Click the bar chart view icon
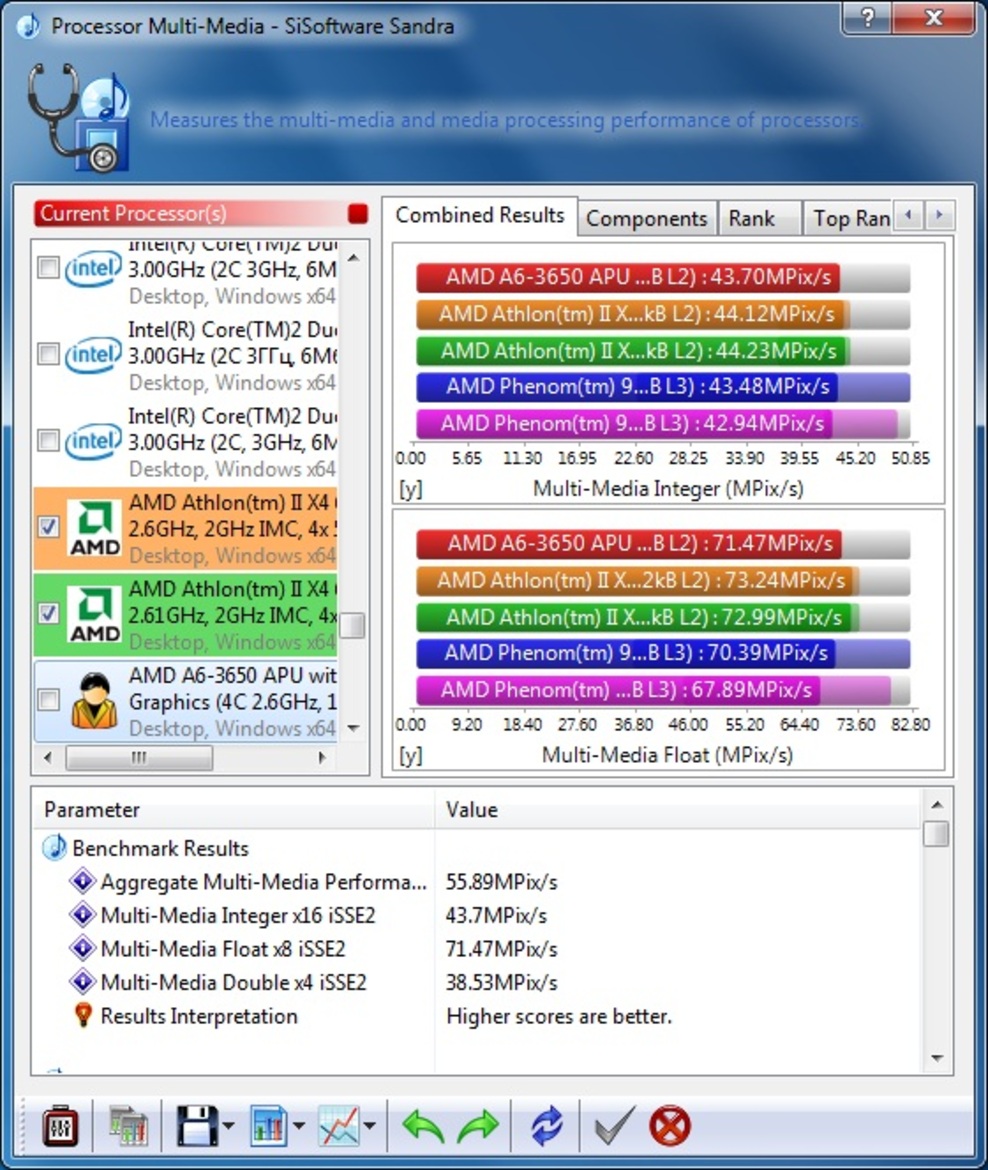The width and height of the screenshot is (988, 1170). click(268, 1126)
